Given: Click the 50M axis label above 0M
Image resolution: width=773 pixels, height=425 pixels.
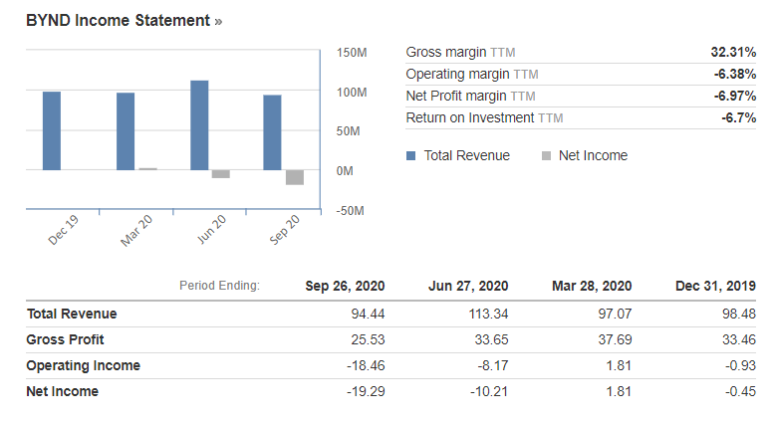Looking at the screenshot, I should [348, 131].
